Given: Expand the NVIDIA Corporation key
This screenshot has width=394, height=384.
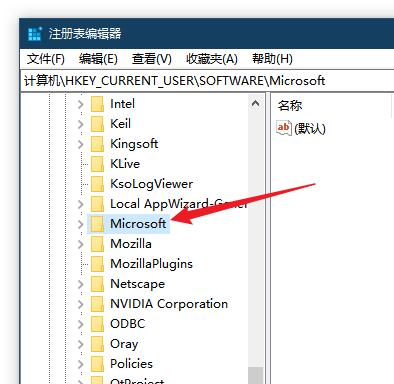Looking at the screenshot, I should click(81, 304).
